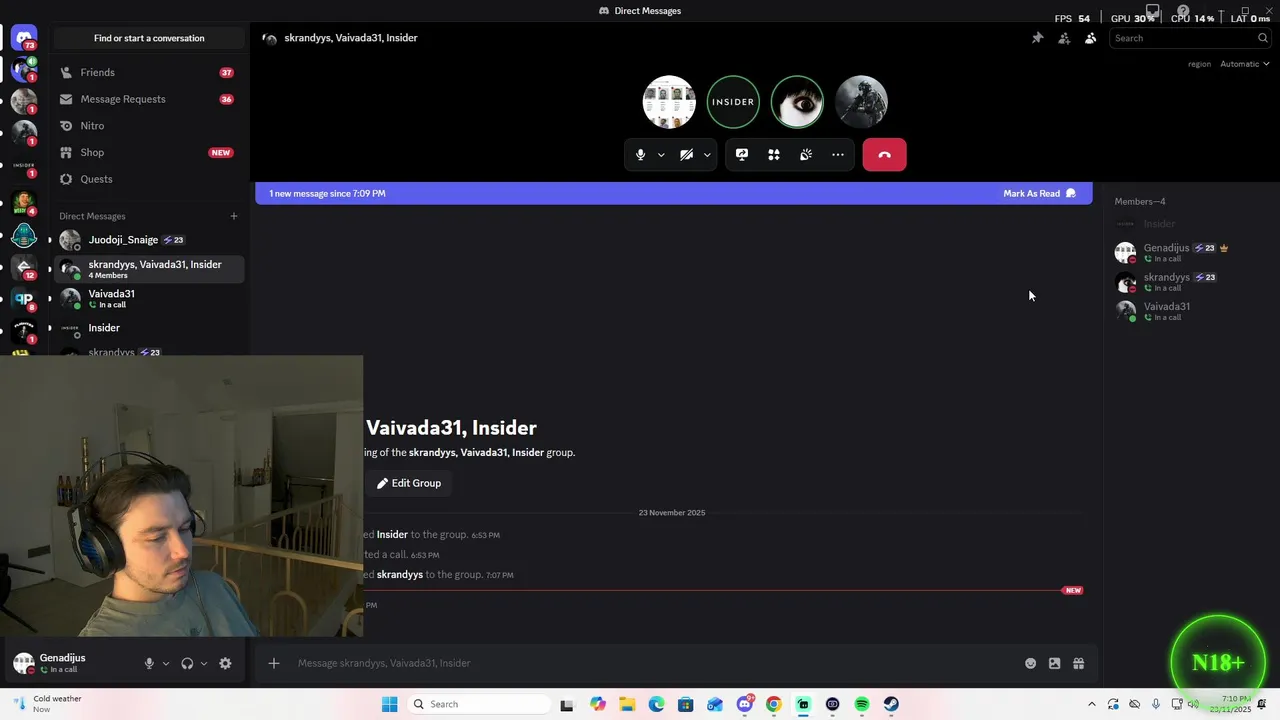Open the Quests page

(x=148, y=179)
